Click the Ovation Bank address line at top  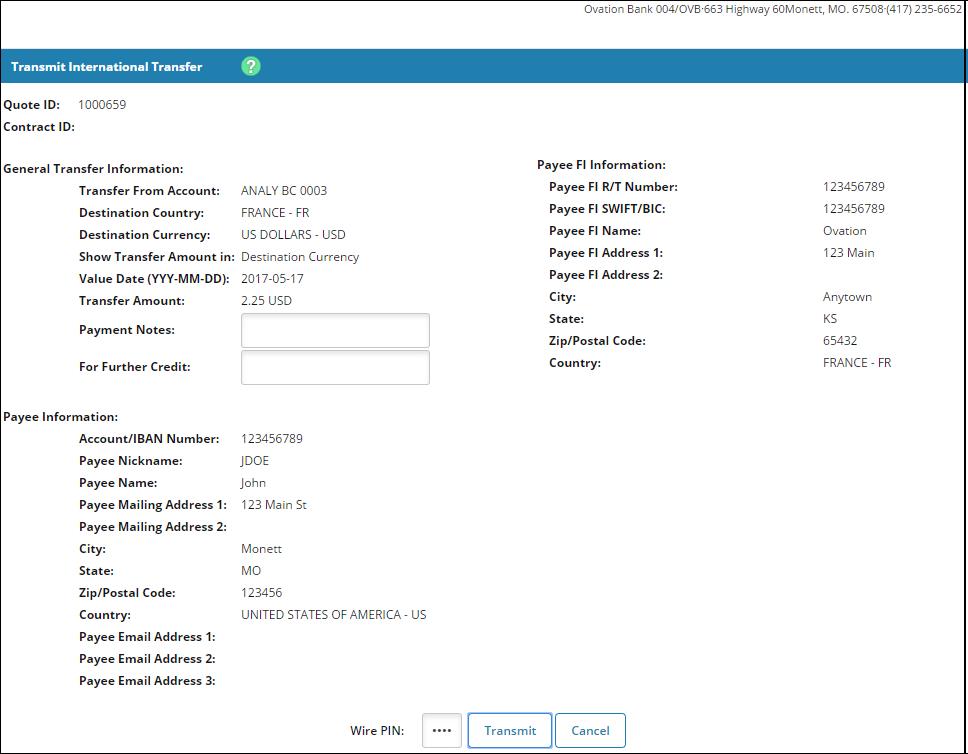(772, 9)
